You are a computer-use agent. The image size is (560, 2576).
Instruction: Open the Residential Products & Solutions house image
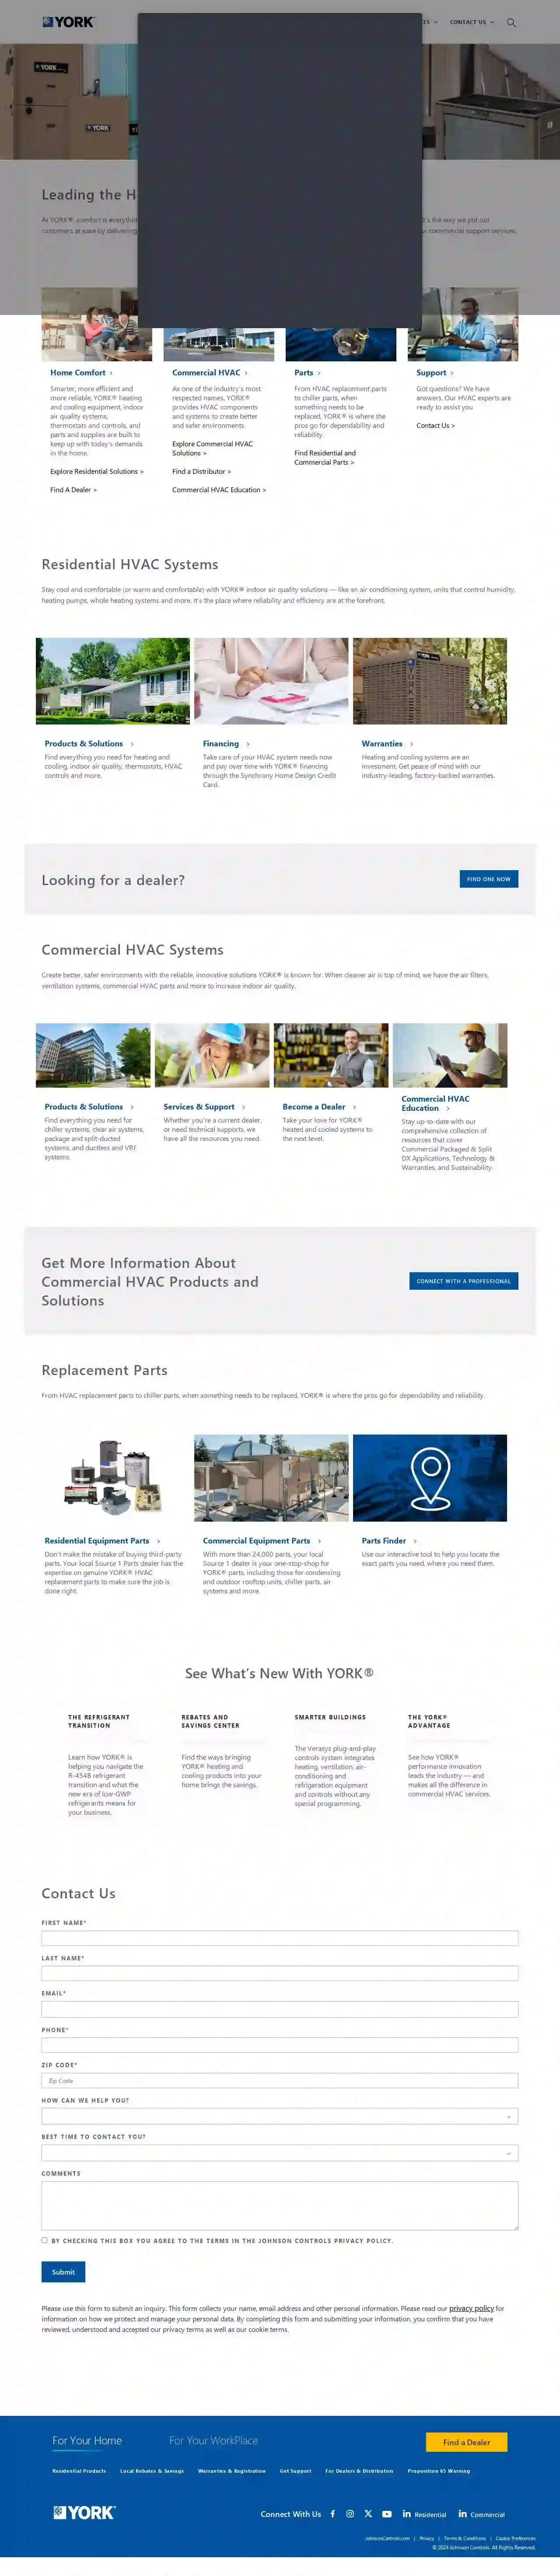(x=113, y=681)
